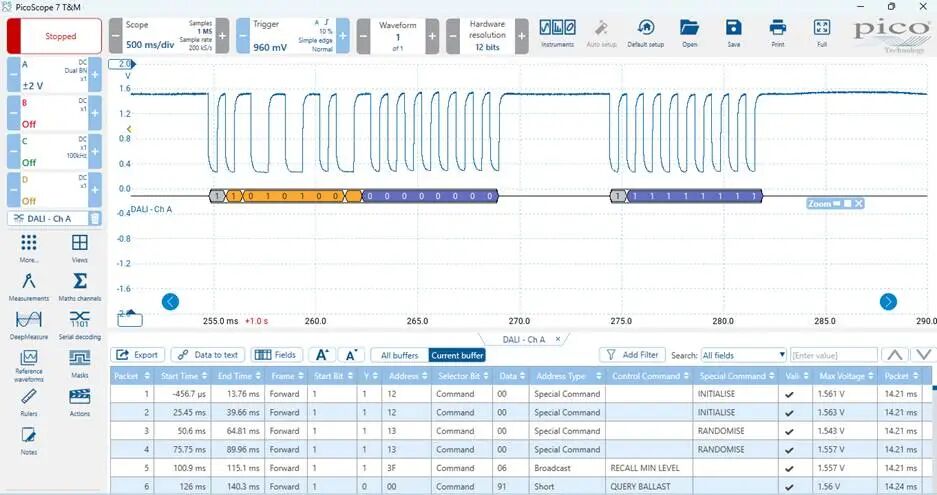Switch to Full screen view icon

pos(822,33)
